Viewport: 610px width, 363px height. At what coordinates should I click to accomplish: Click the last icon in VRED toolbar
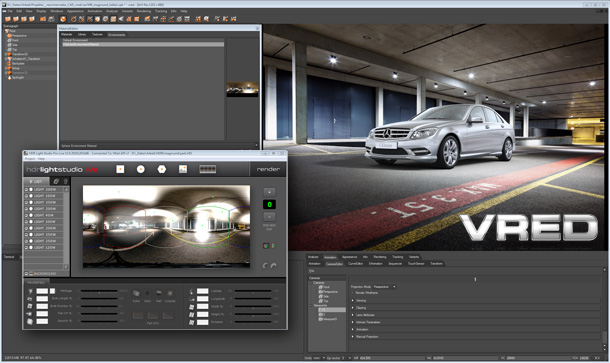click(233, 19)
